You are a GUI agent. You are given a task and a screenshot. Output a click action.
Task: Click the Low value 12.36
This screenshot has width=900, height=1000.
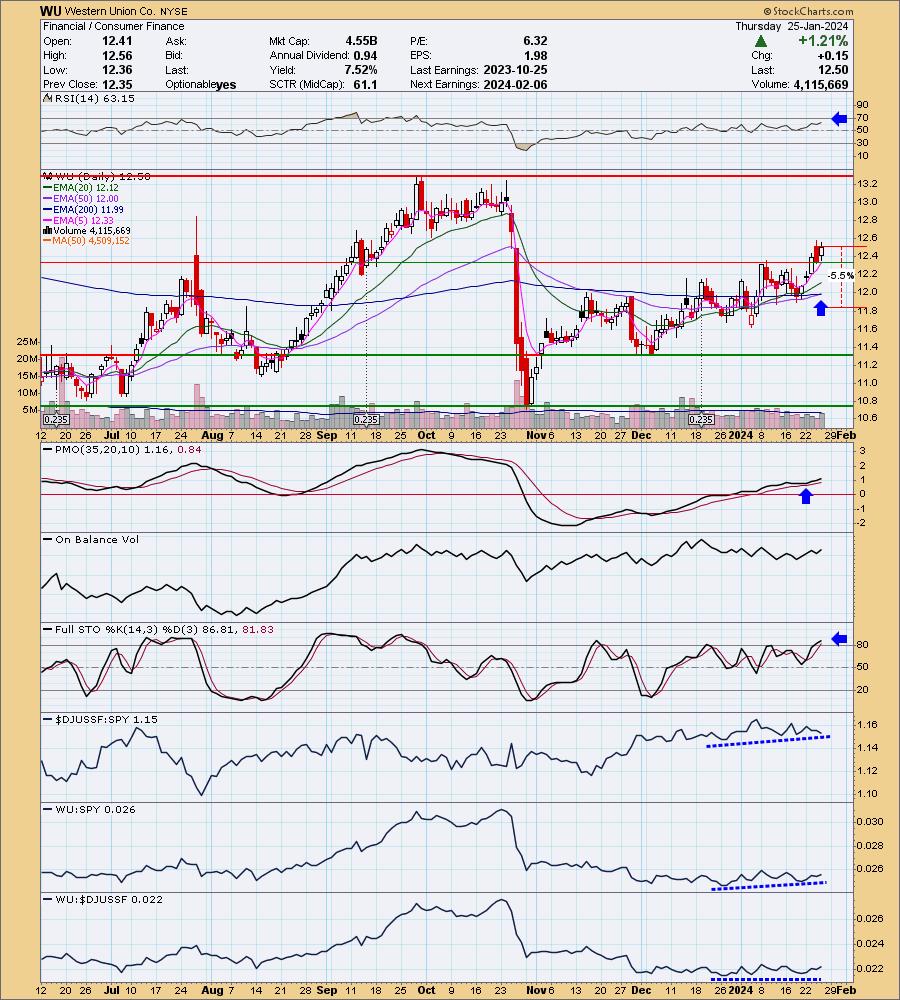pyautogui.click(x=117, y=70)
